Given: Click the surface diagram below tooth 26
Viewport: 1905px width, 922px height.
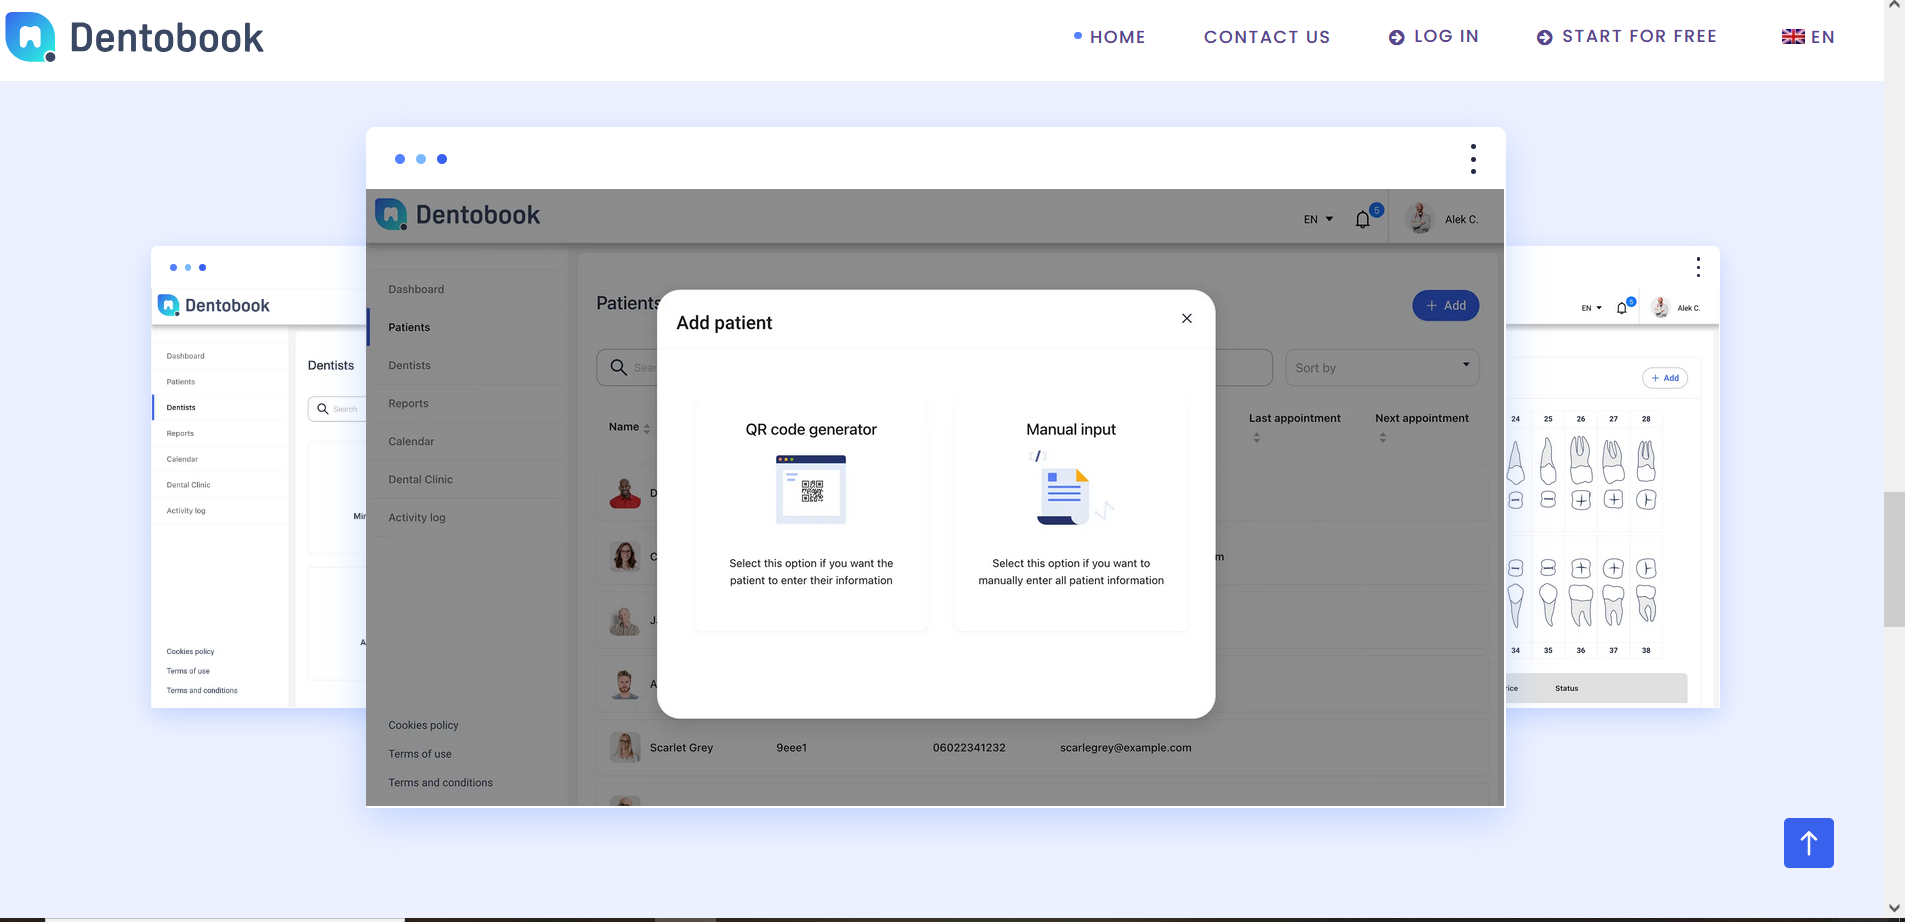Looking at the screenshot, I should pyautogui.click(x=1581, y=499).
